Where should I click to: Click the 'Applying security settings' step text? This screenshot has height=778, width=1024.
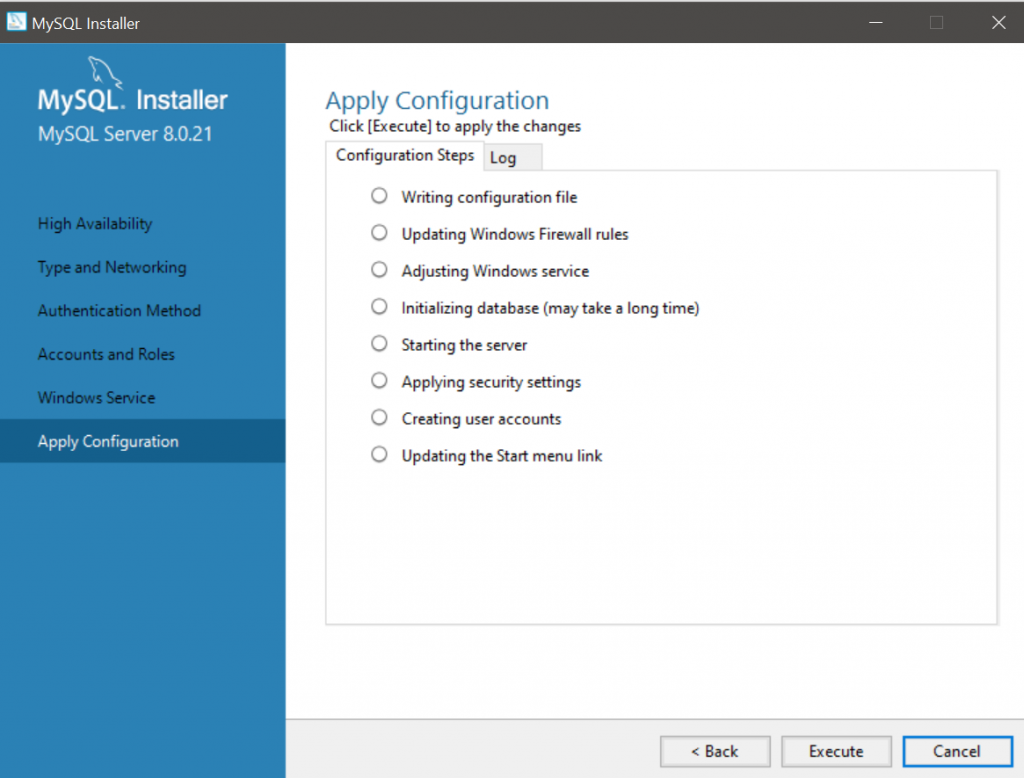click(x=491, y=382)
